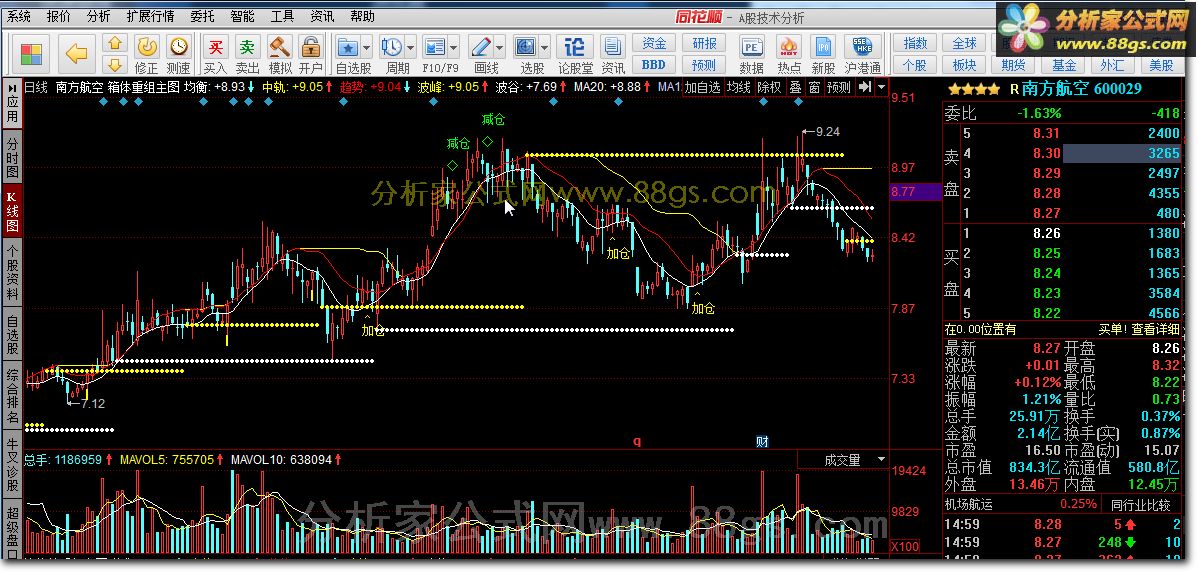Click the yellow up arrow button
The height and width of the screenshot is (572, 1198).
click(115, 43)
